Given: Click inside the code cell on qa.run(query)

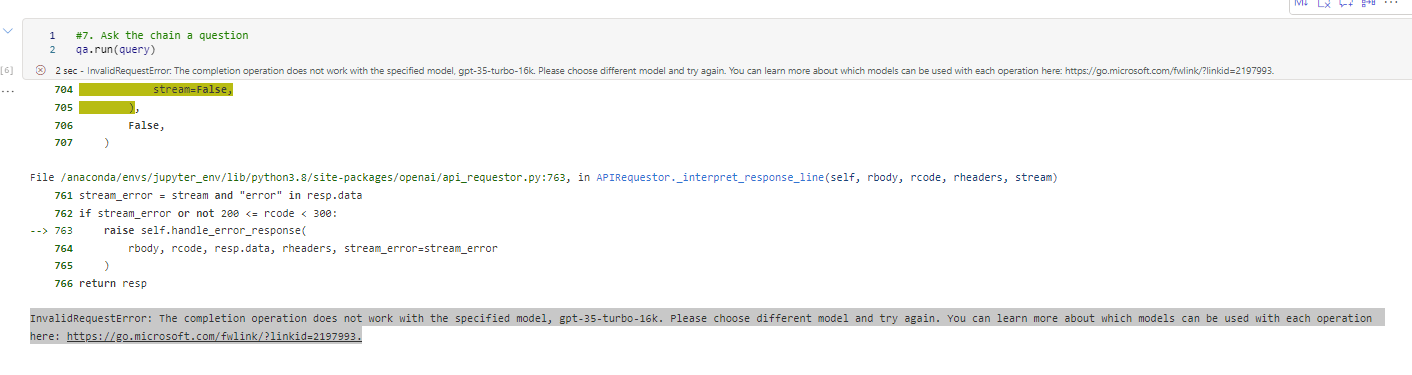Looking at the screenshot, I should pos(116,49).
